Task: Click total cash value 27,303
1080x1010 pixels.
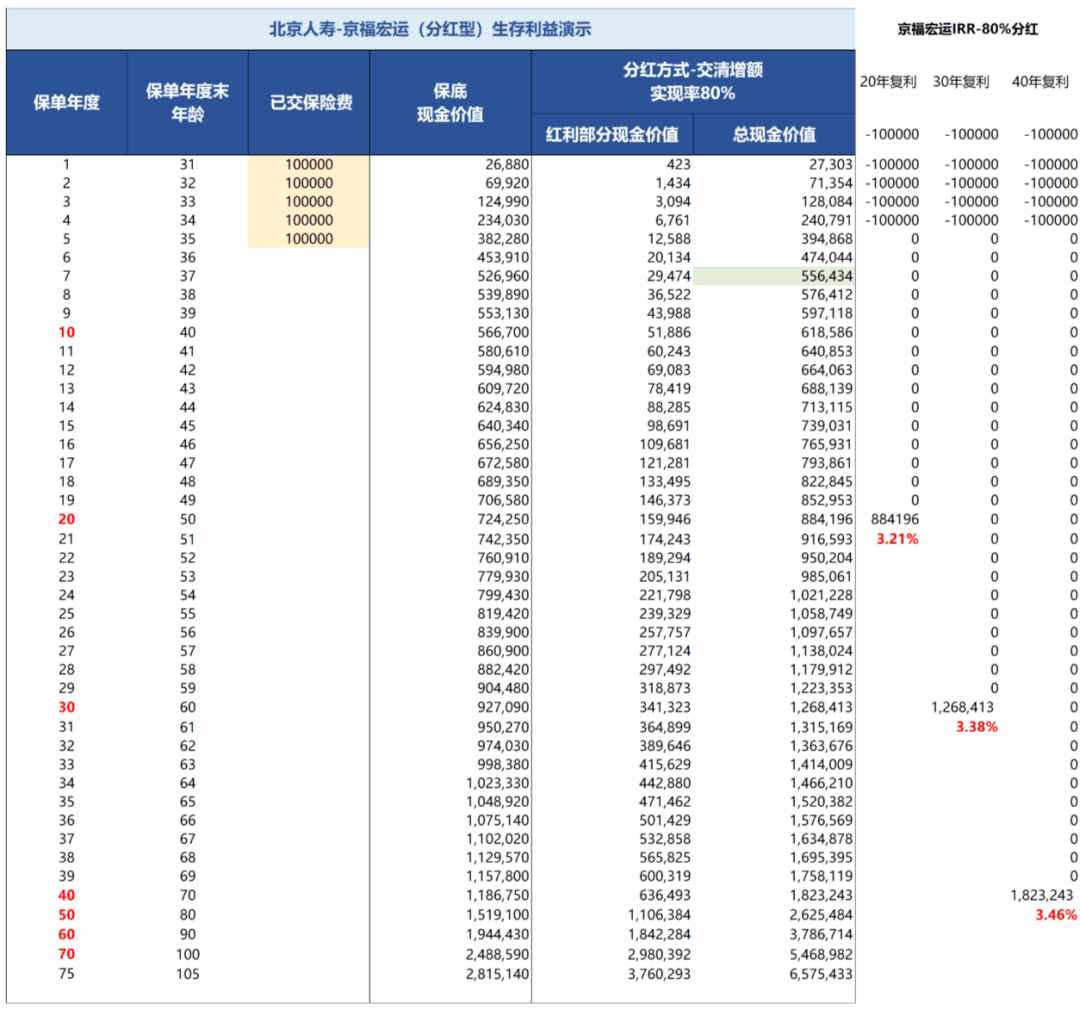Action: 831,165
